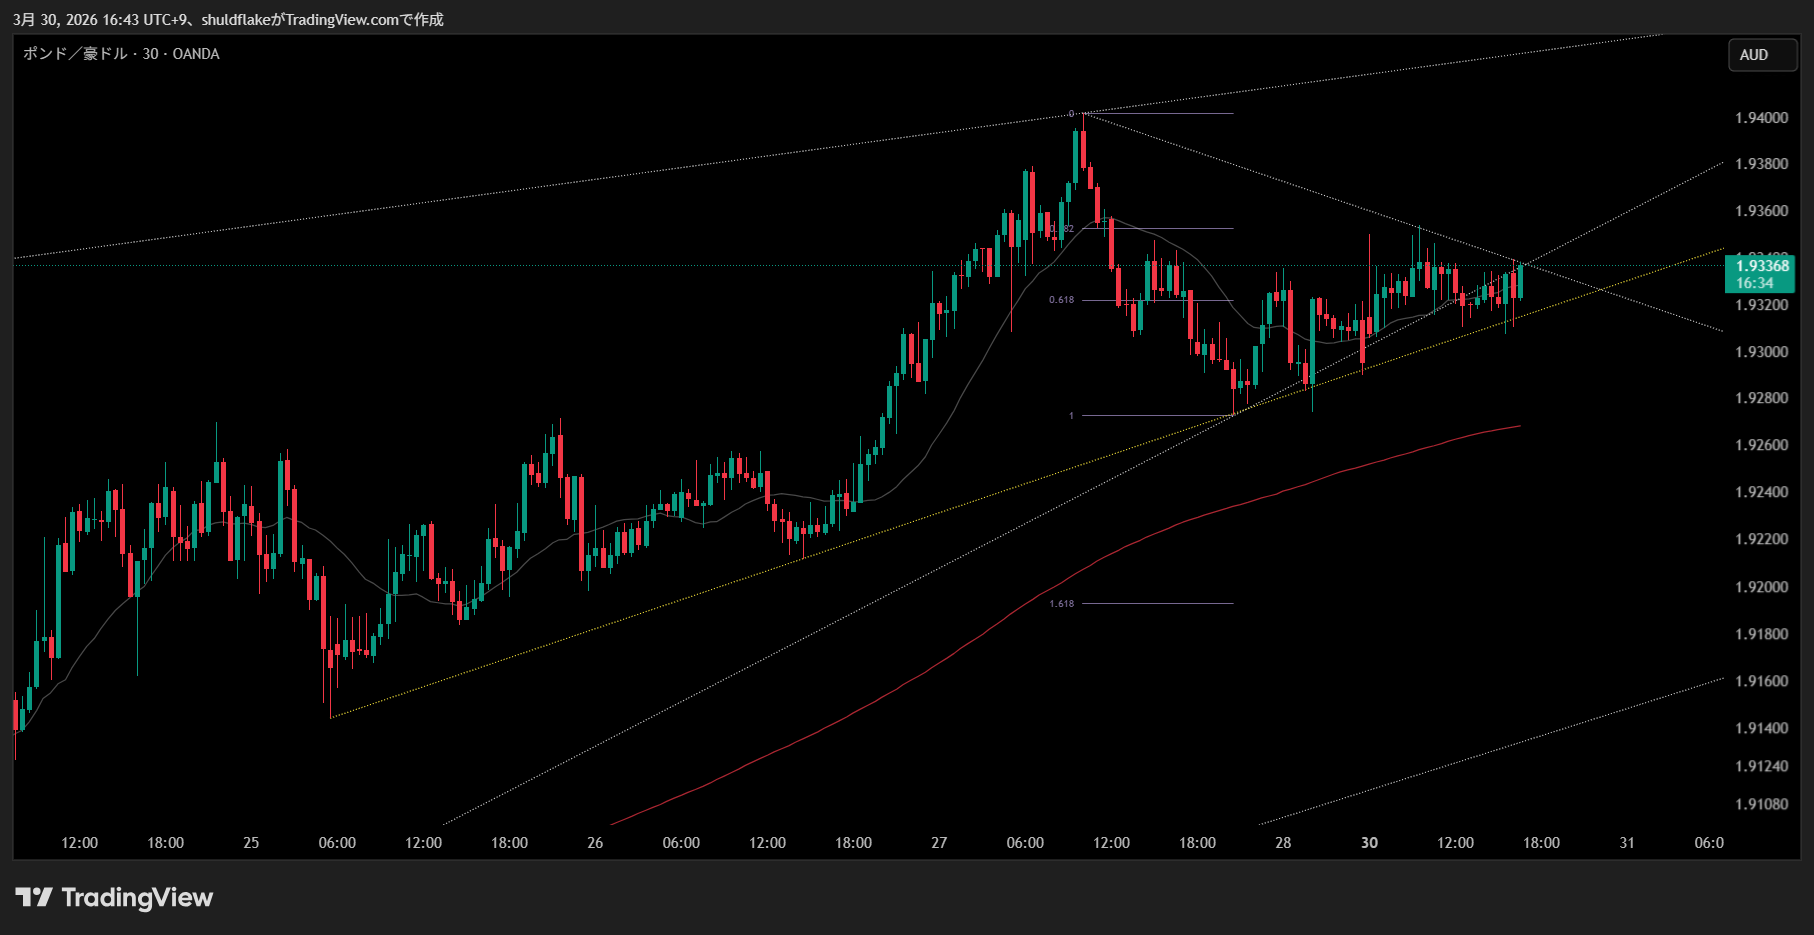This screenshot has height=935, width=1814.
Task: Click the TradingView logo icon
Action: click(34, 897)
